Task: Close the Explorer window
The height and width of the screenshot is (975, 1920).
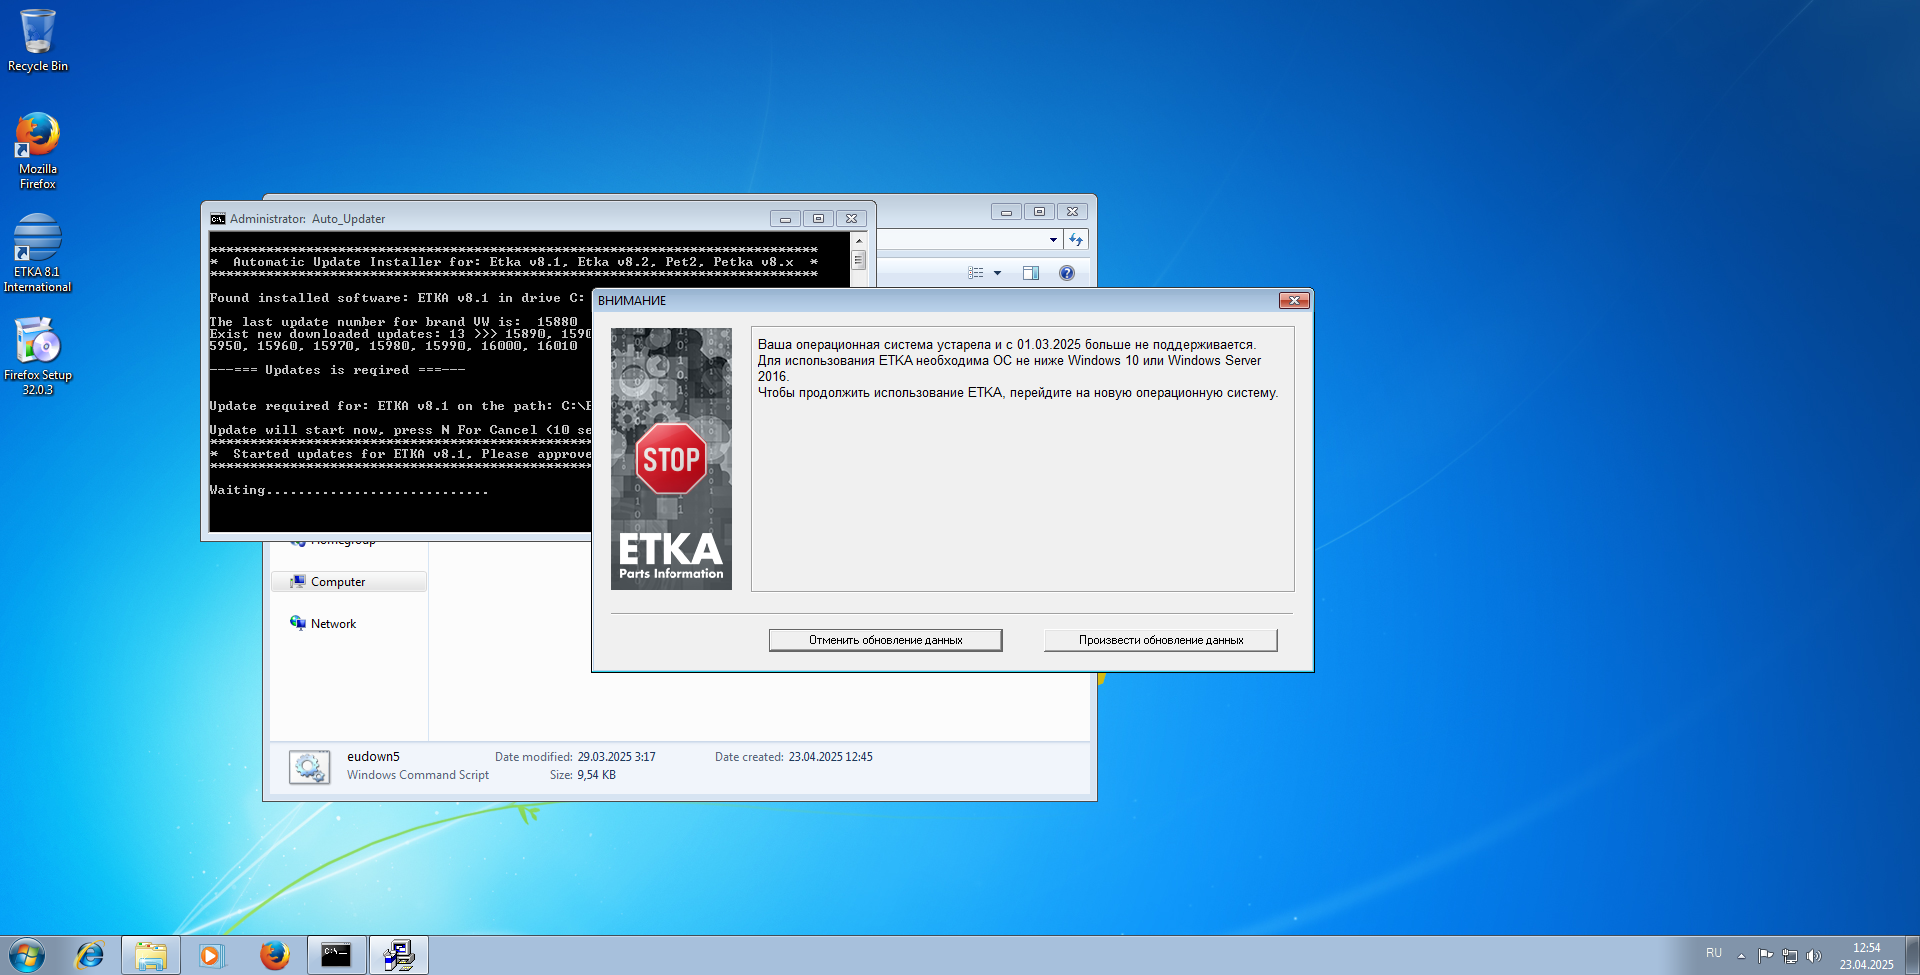Action: tap(1072, 212)
